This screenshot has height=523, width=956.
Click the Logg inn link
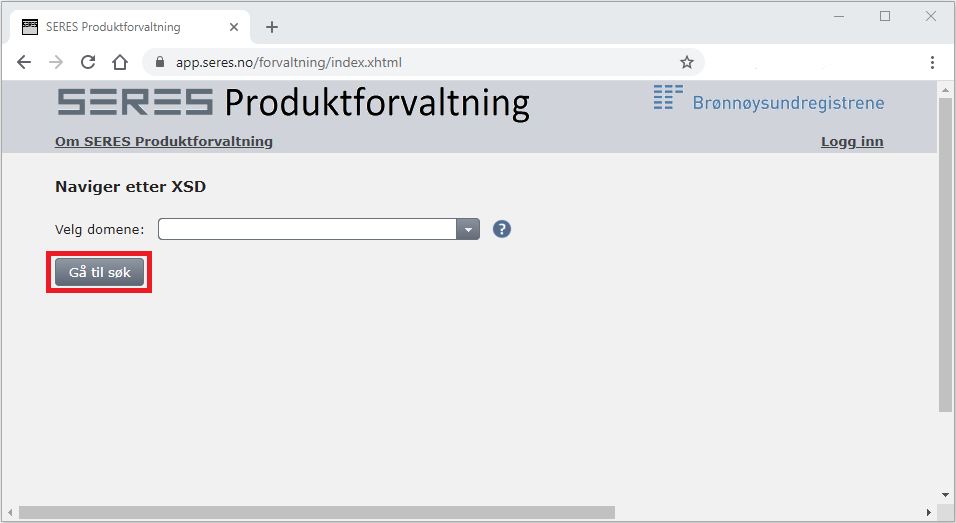point(852,141)
